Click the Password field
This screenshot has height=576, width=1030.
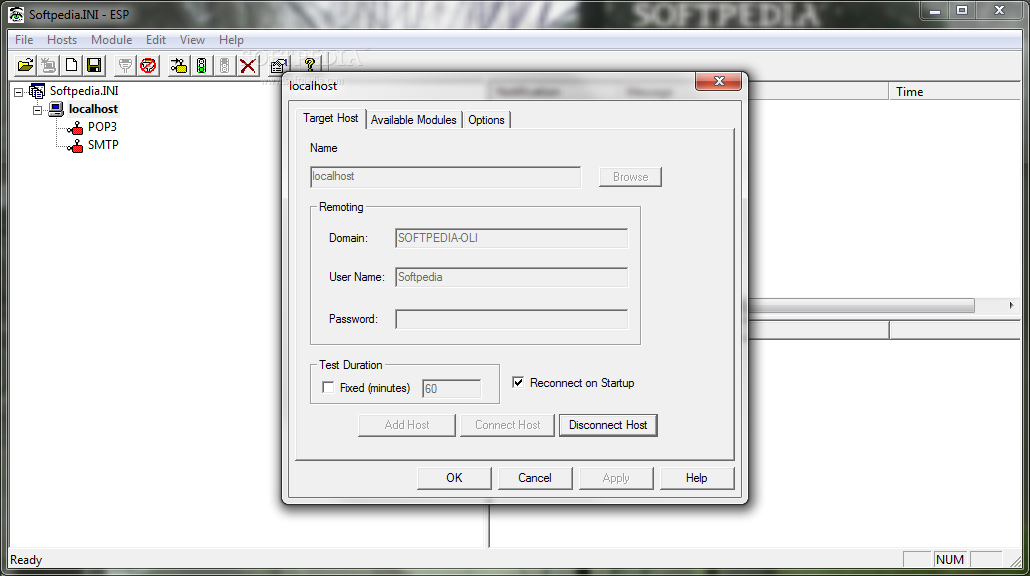pos(512,319)
